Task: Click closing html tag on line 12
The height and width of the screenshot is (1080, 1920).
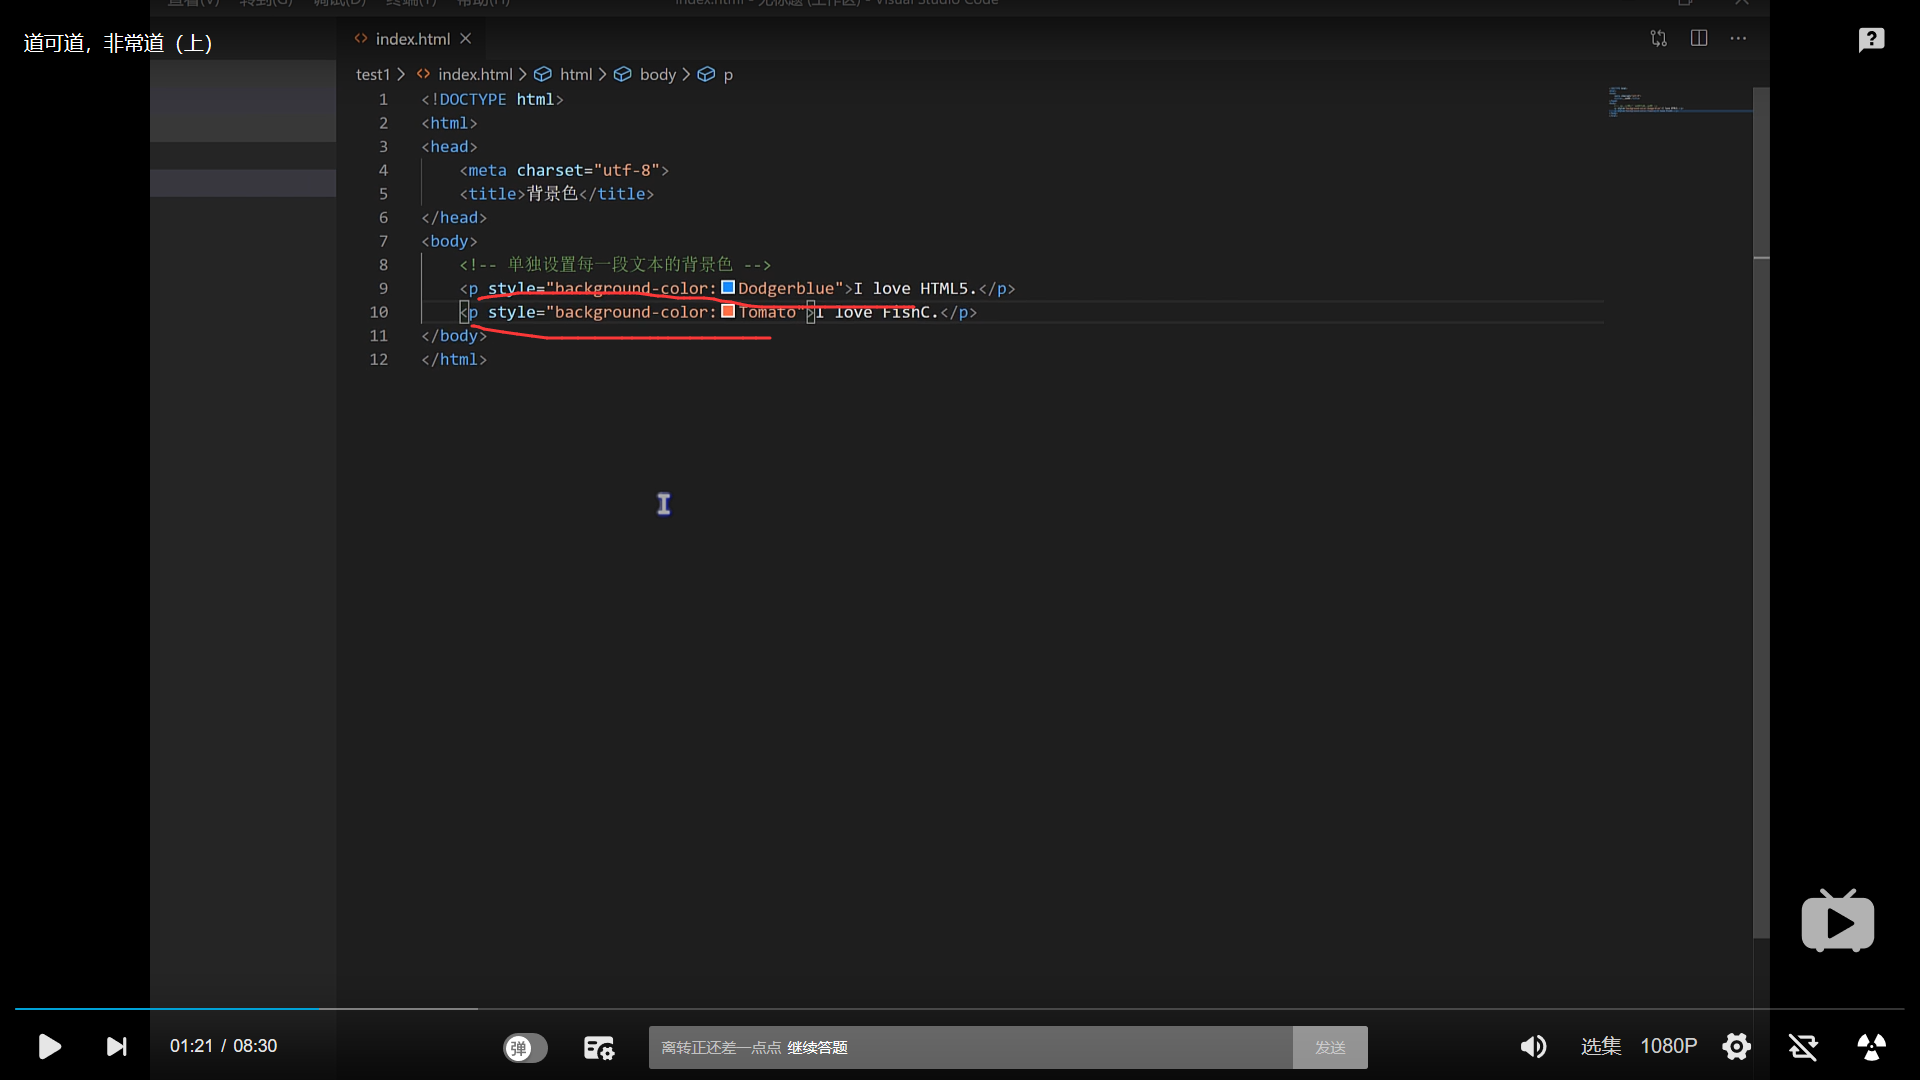Action: [454, 359]
